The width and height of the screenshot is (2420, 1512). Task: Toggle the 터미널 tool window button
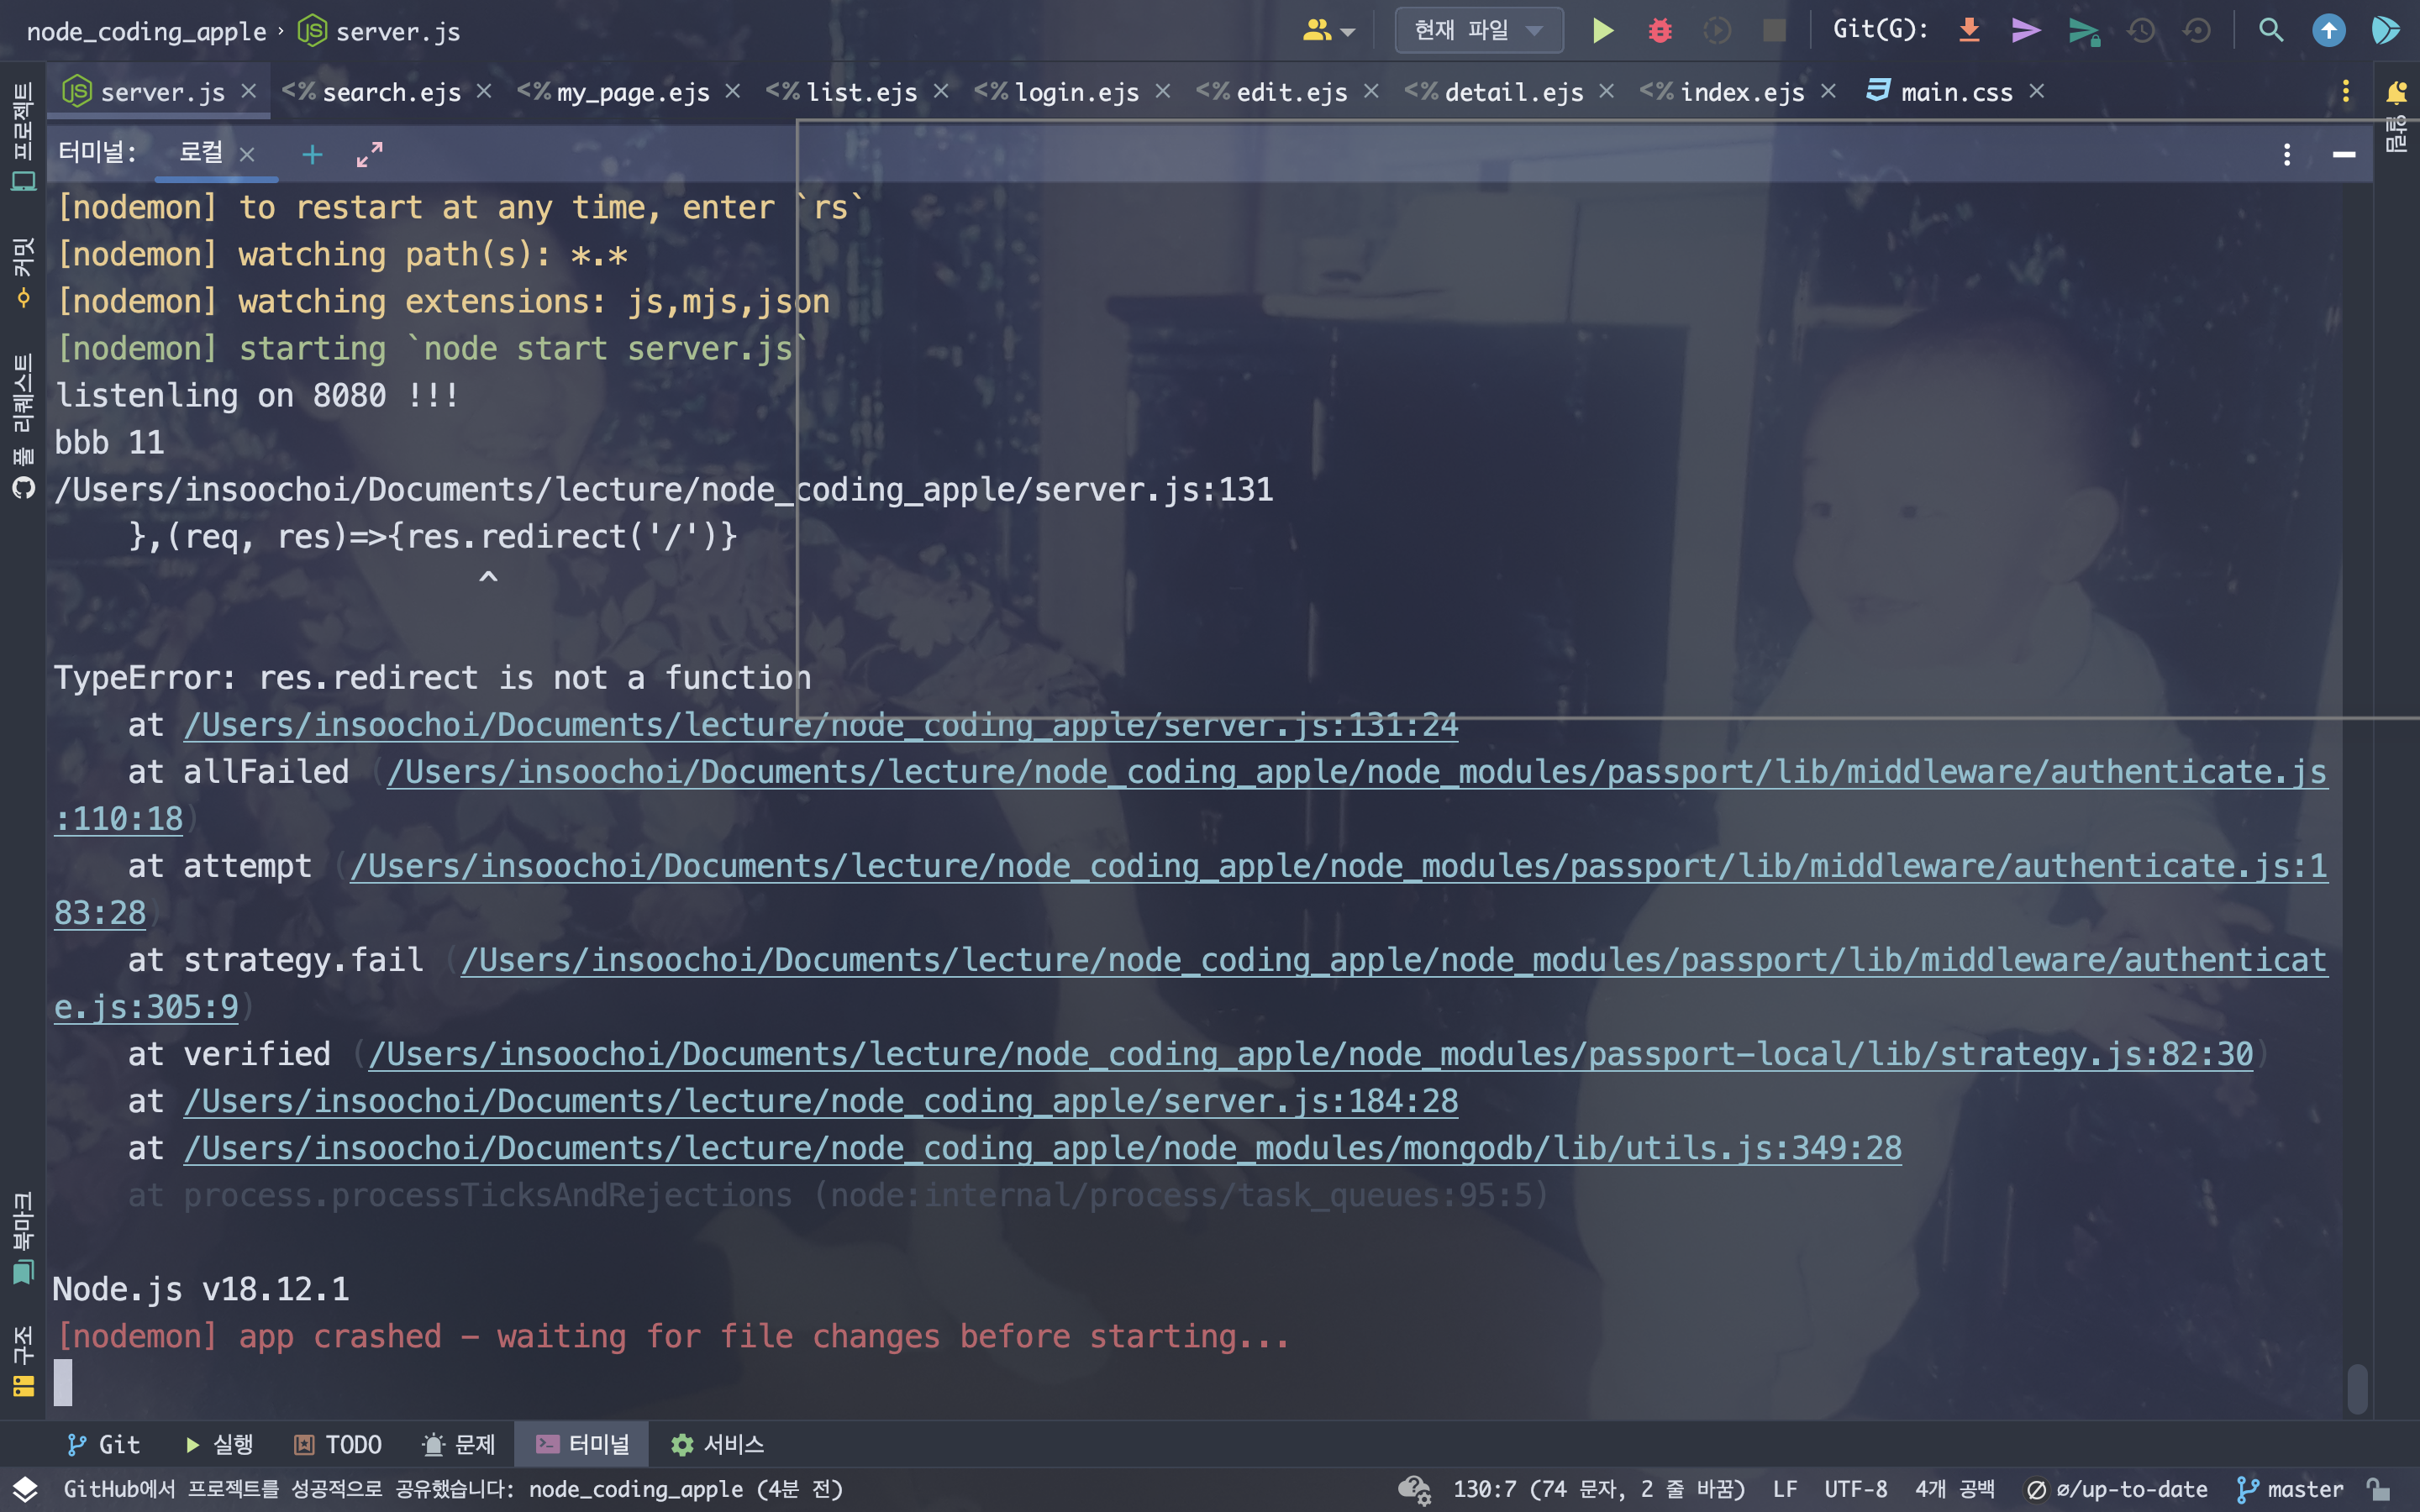(582, 1445)
